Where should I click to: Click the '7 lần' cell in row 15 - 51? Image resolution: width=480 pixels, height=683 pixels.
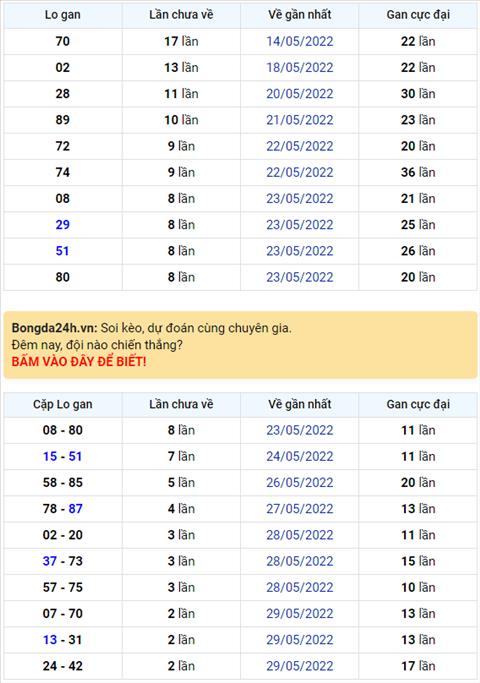click(181, 456)
